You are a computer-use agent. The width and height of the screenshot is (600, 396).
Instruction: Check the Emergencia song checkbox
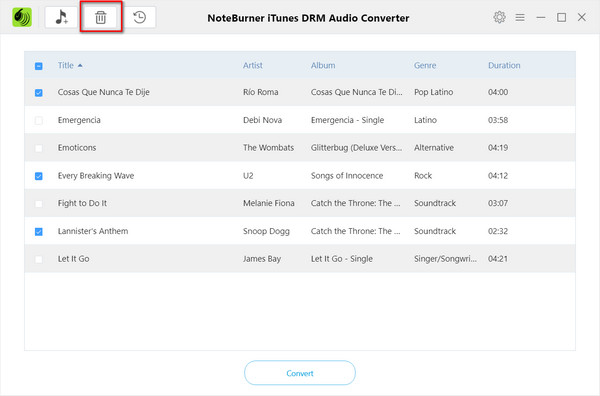click(39, 121)
